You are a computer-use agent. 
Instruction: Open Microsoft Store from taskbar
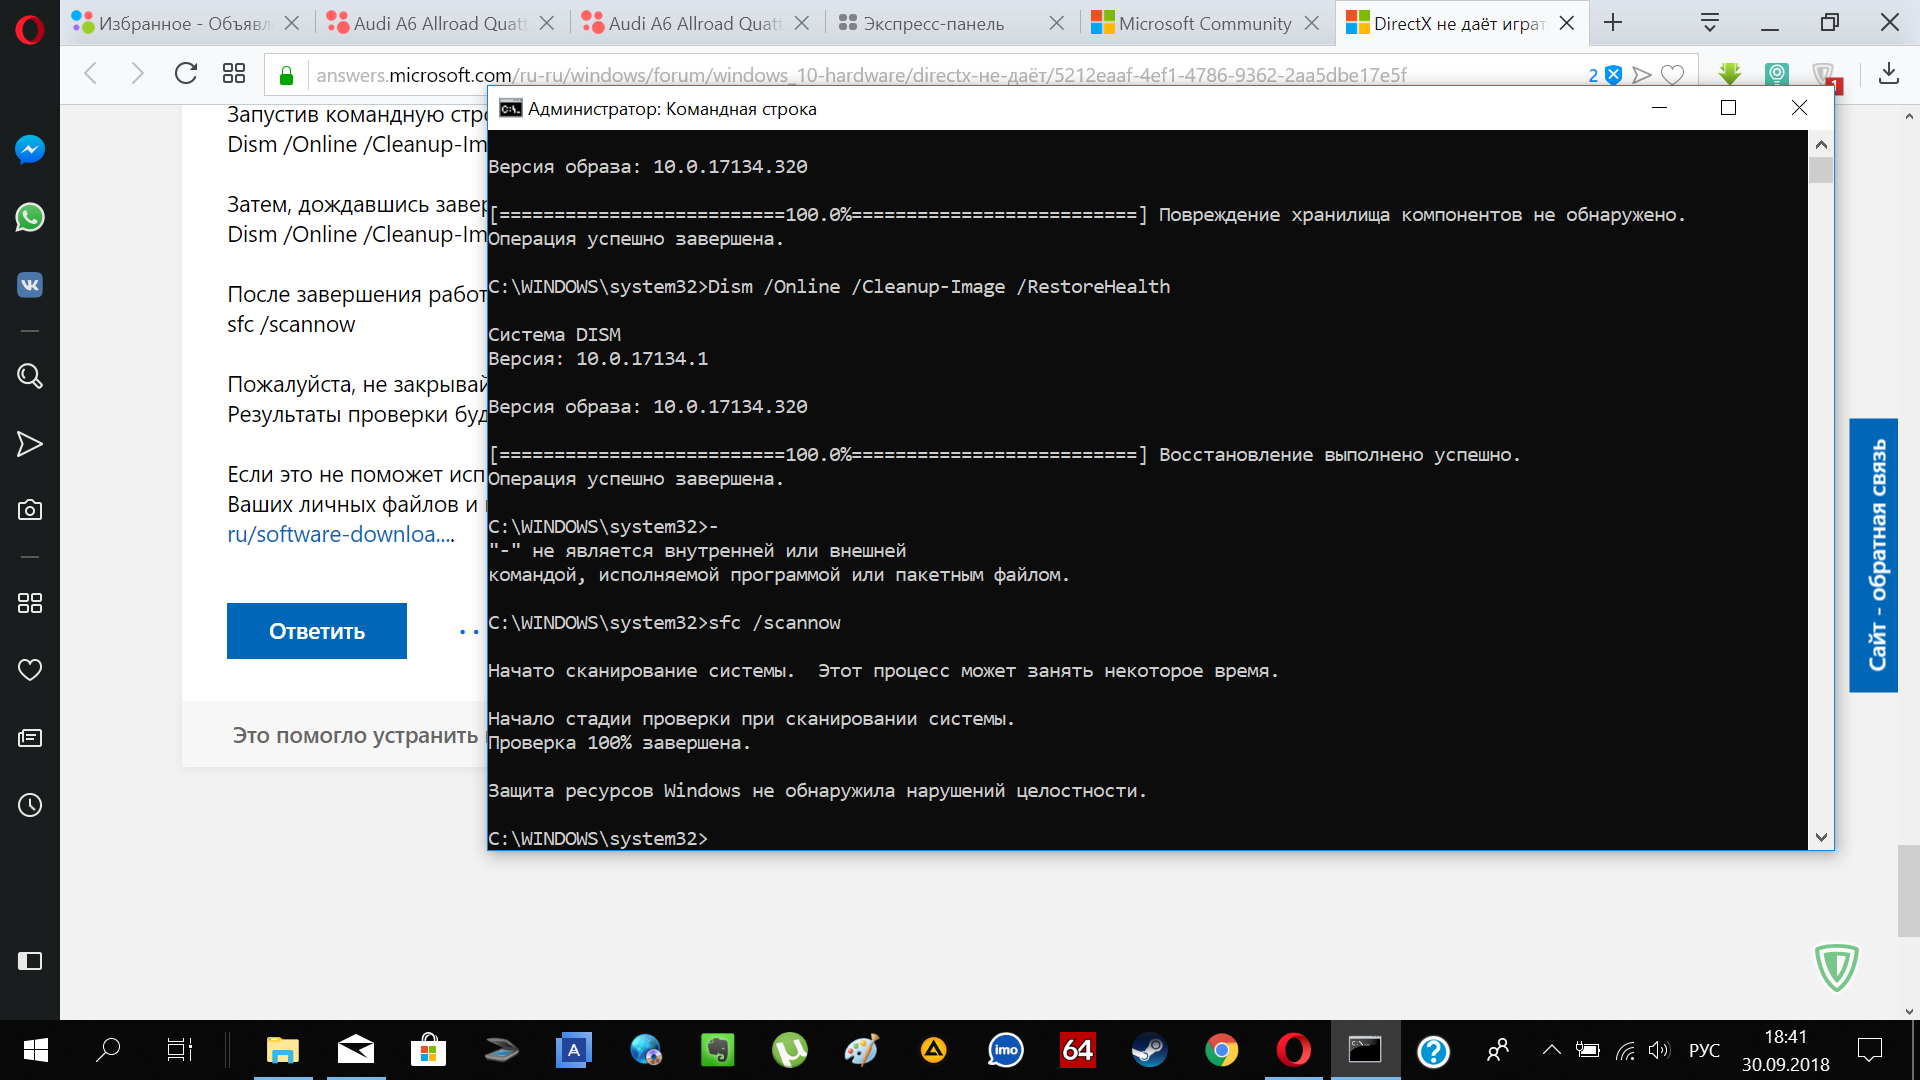(x=428, y=1050)
